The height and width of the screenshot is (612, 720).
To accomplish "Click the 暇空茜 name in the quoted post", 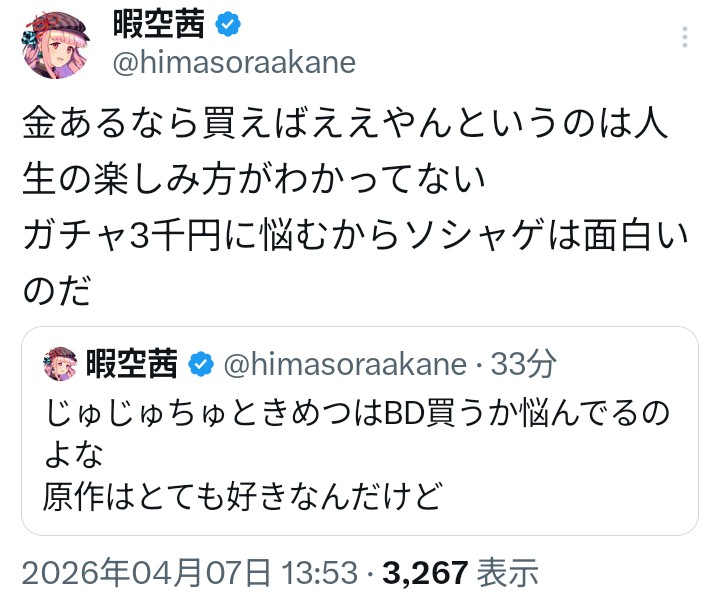I will (133, 365).
